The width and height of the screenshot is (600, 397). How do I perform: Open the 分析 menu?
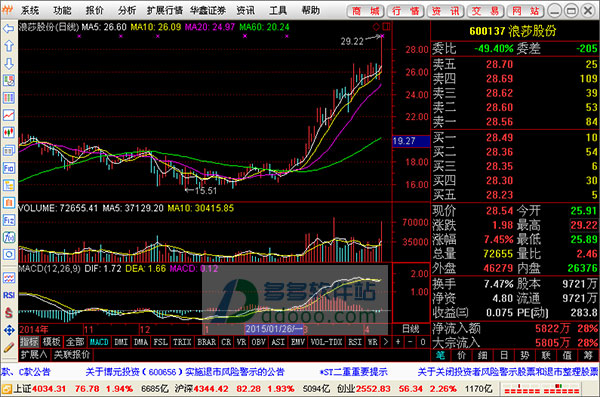click(127, 10)
